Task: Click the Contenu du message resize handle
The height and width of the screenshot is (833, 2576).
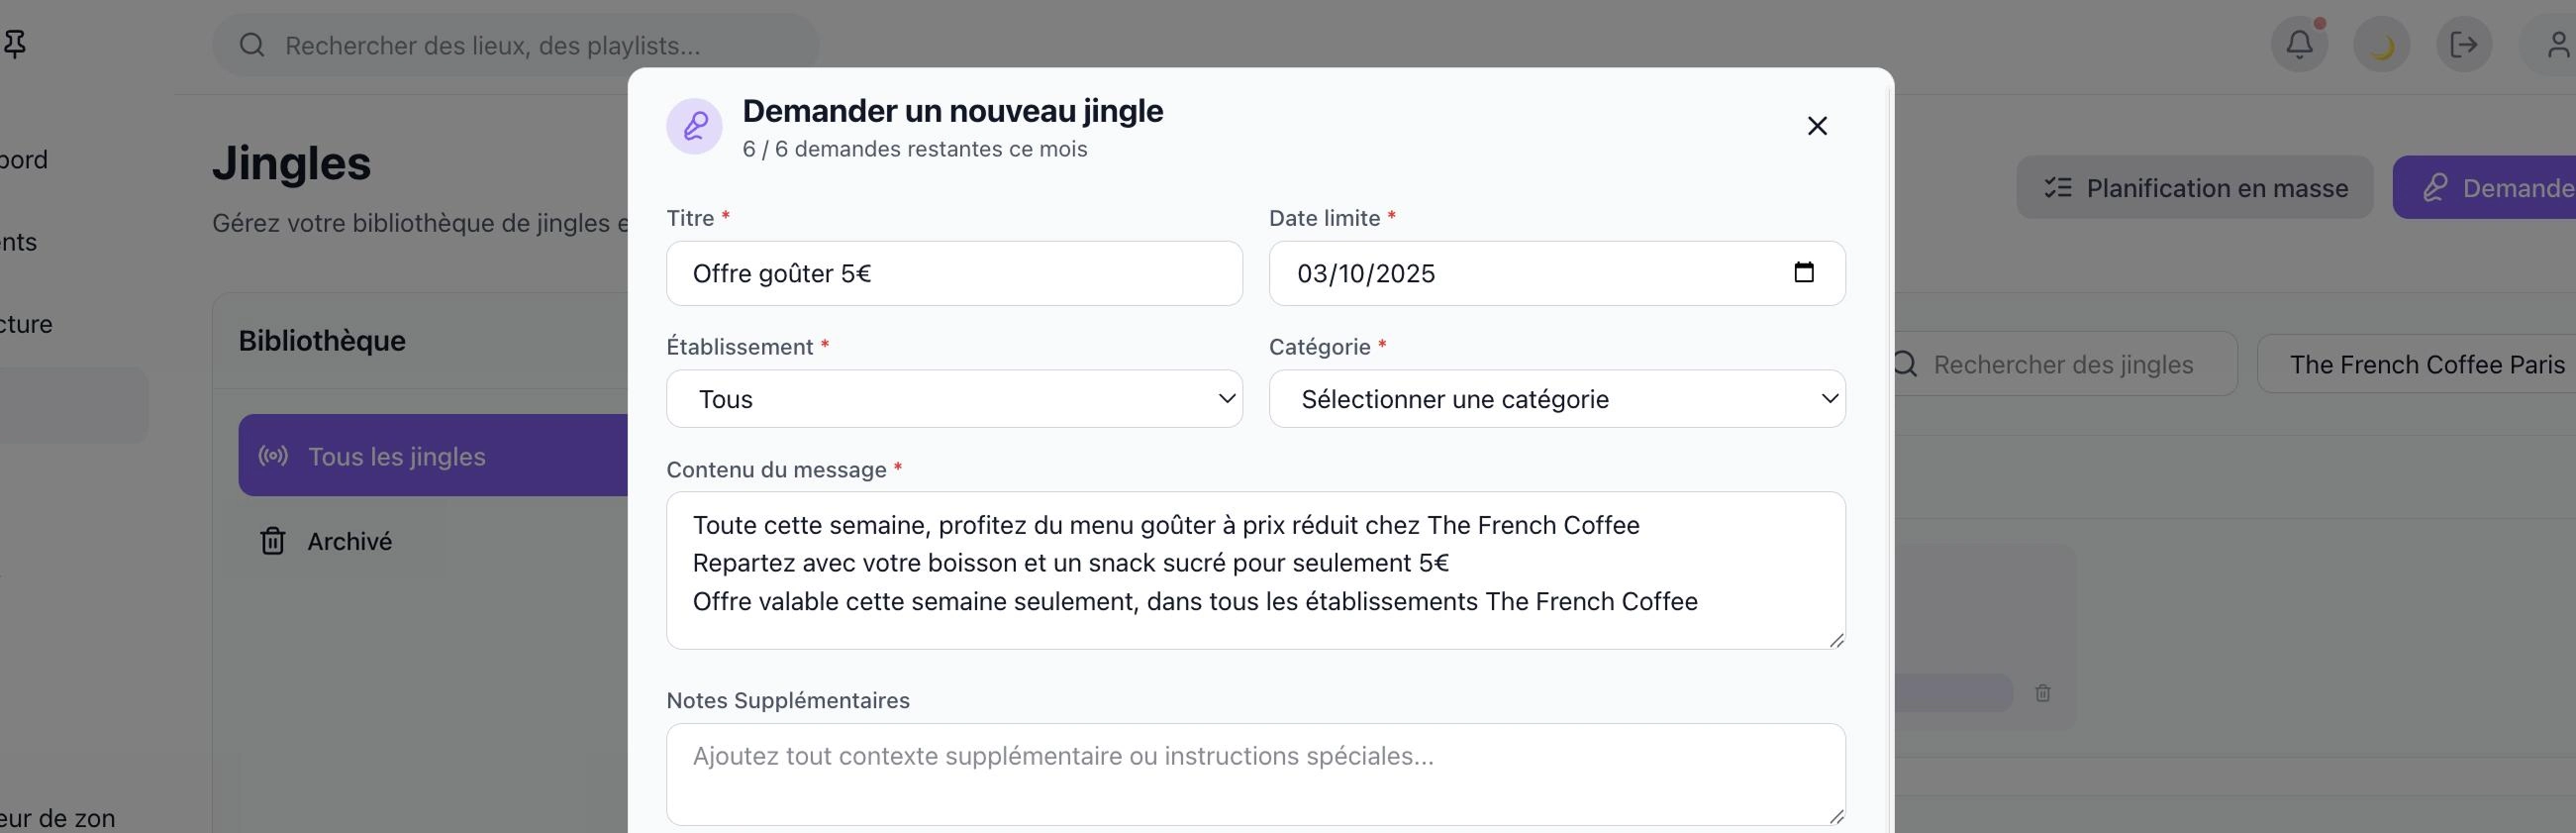Action: point(1836,640)
